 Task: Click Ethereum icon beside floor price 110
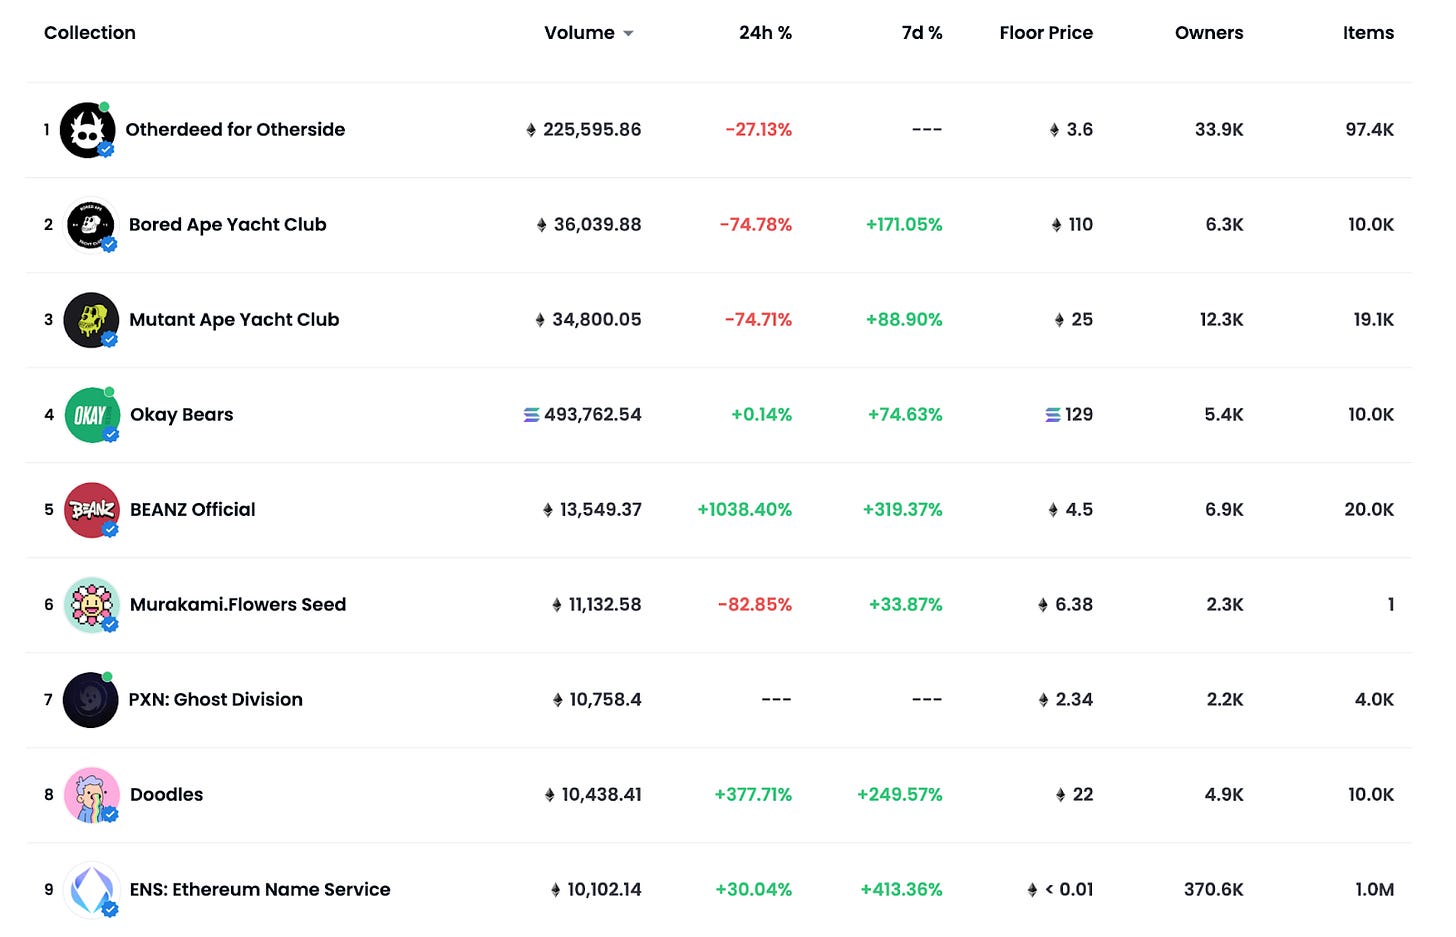click(1057, 225)
